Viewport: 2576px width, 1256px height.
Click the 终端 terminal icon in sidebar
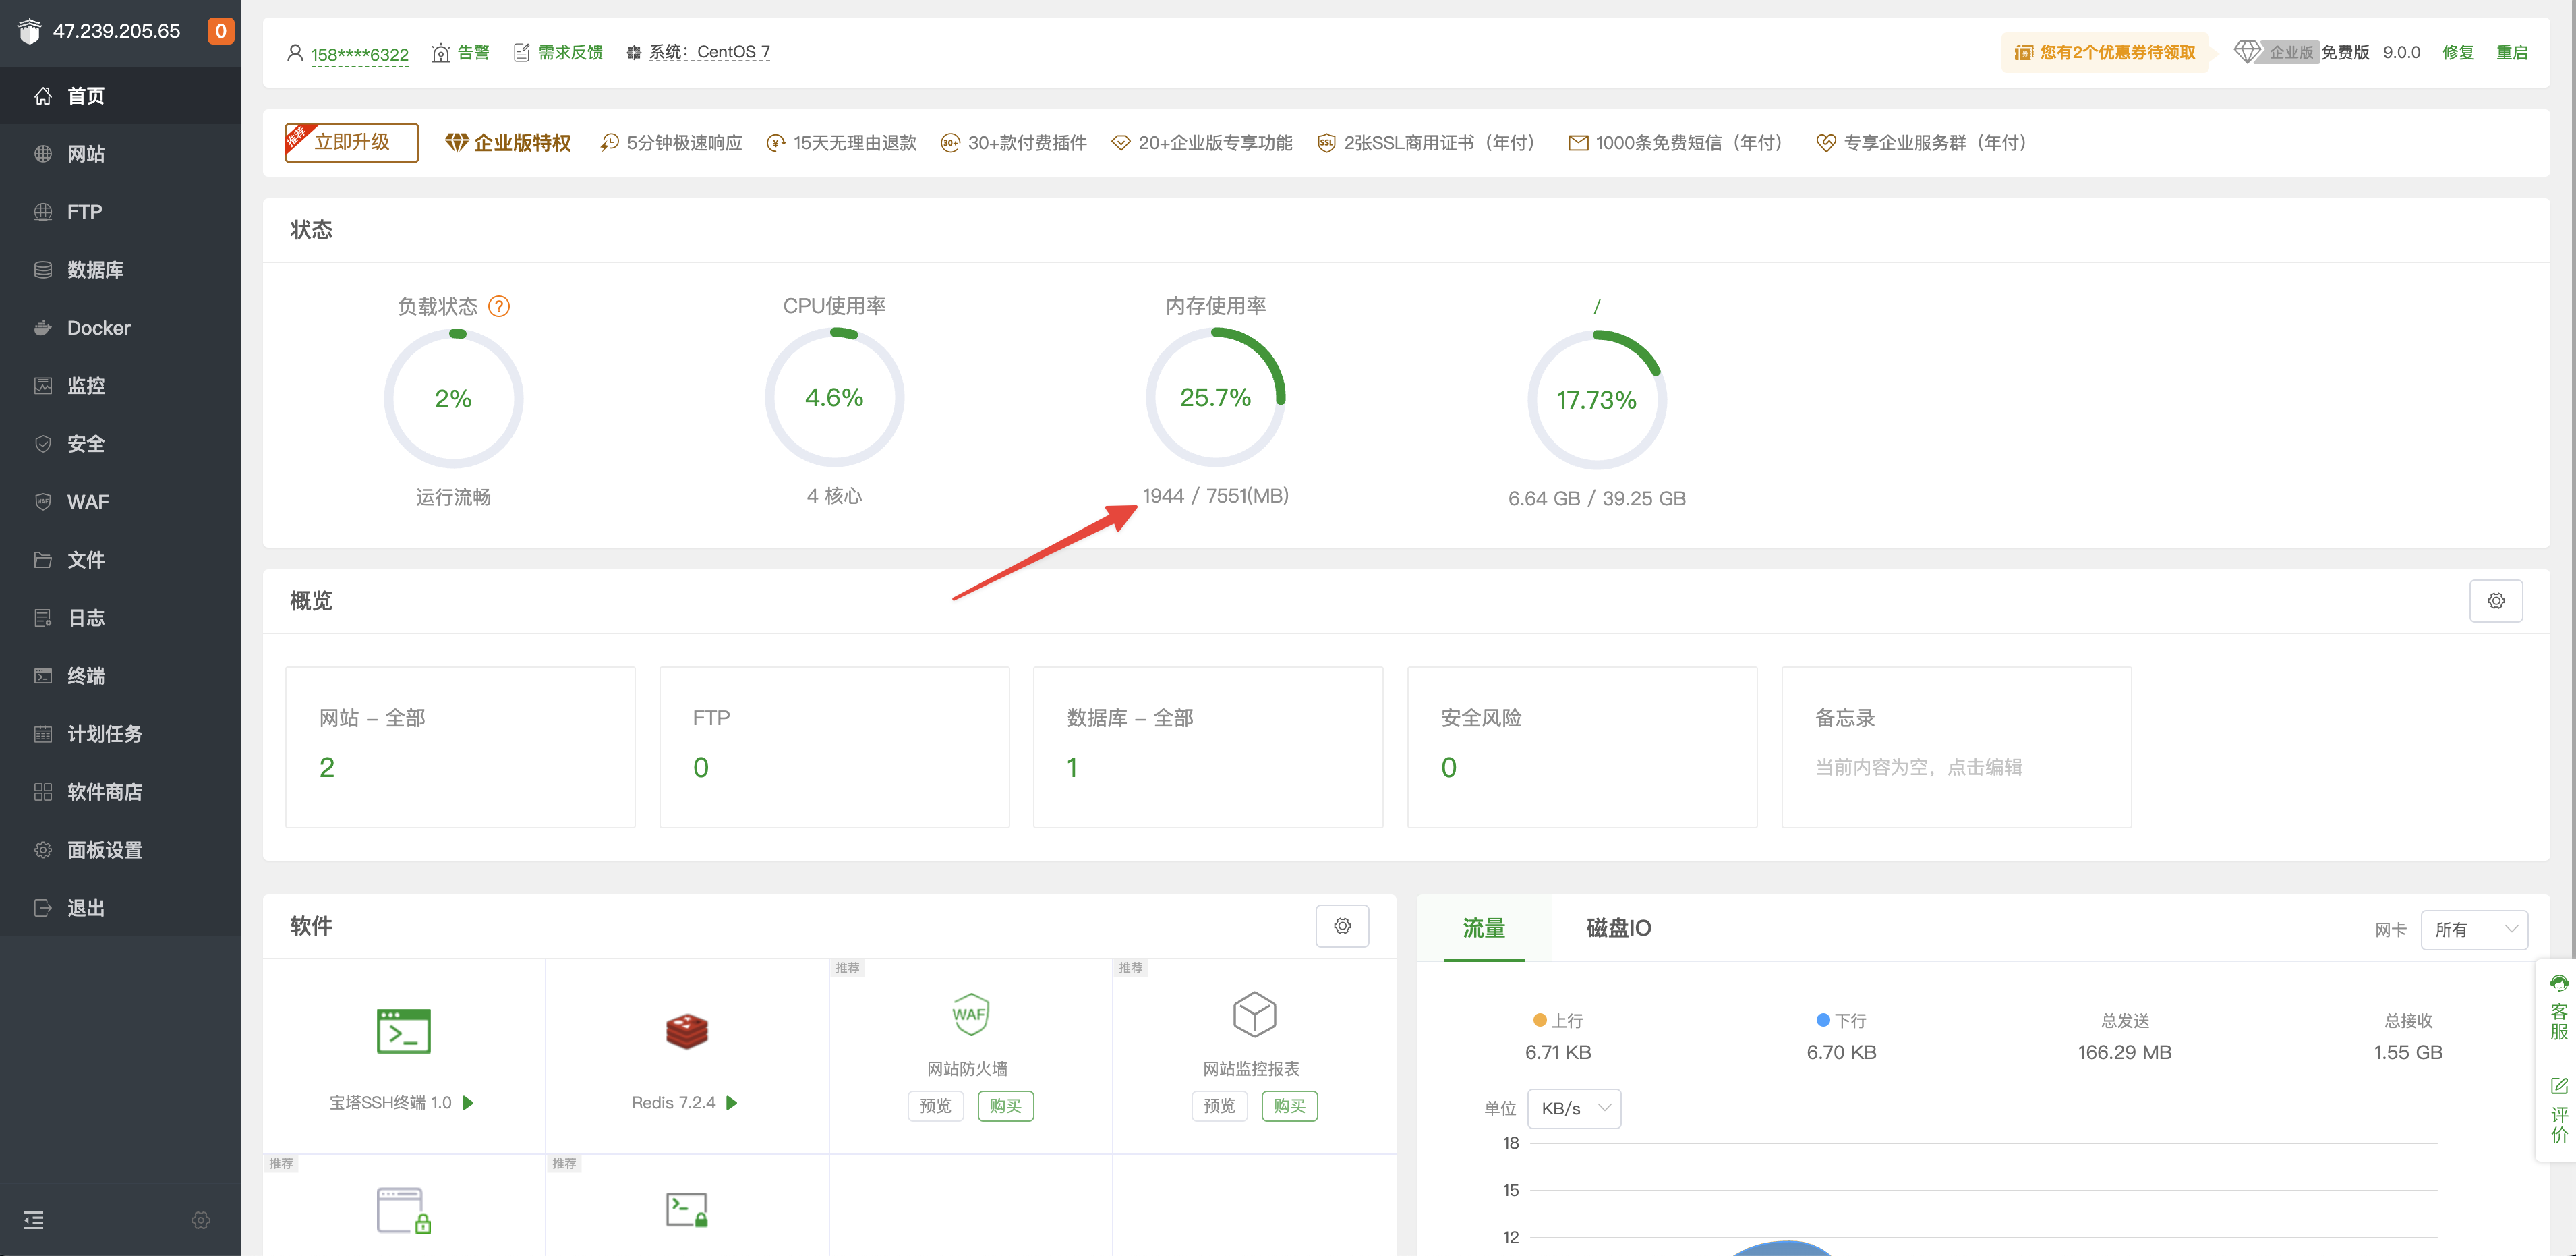[x=43, y=676]
